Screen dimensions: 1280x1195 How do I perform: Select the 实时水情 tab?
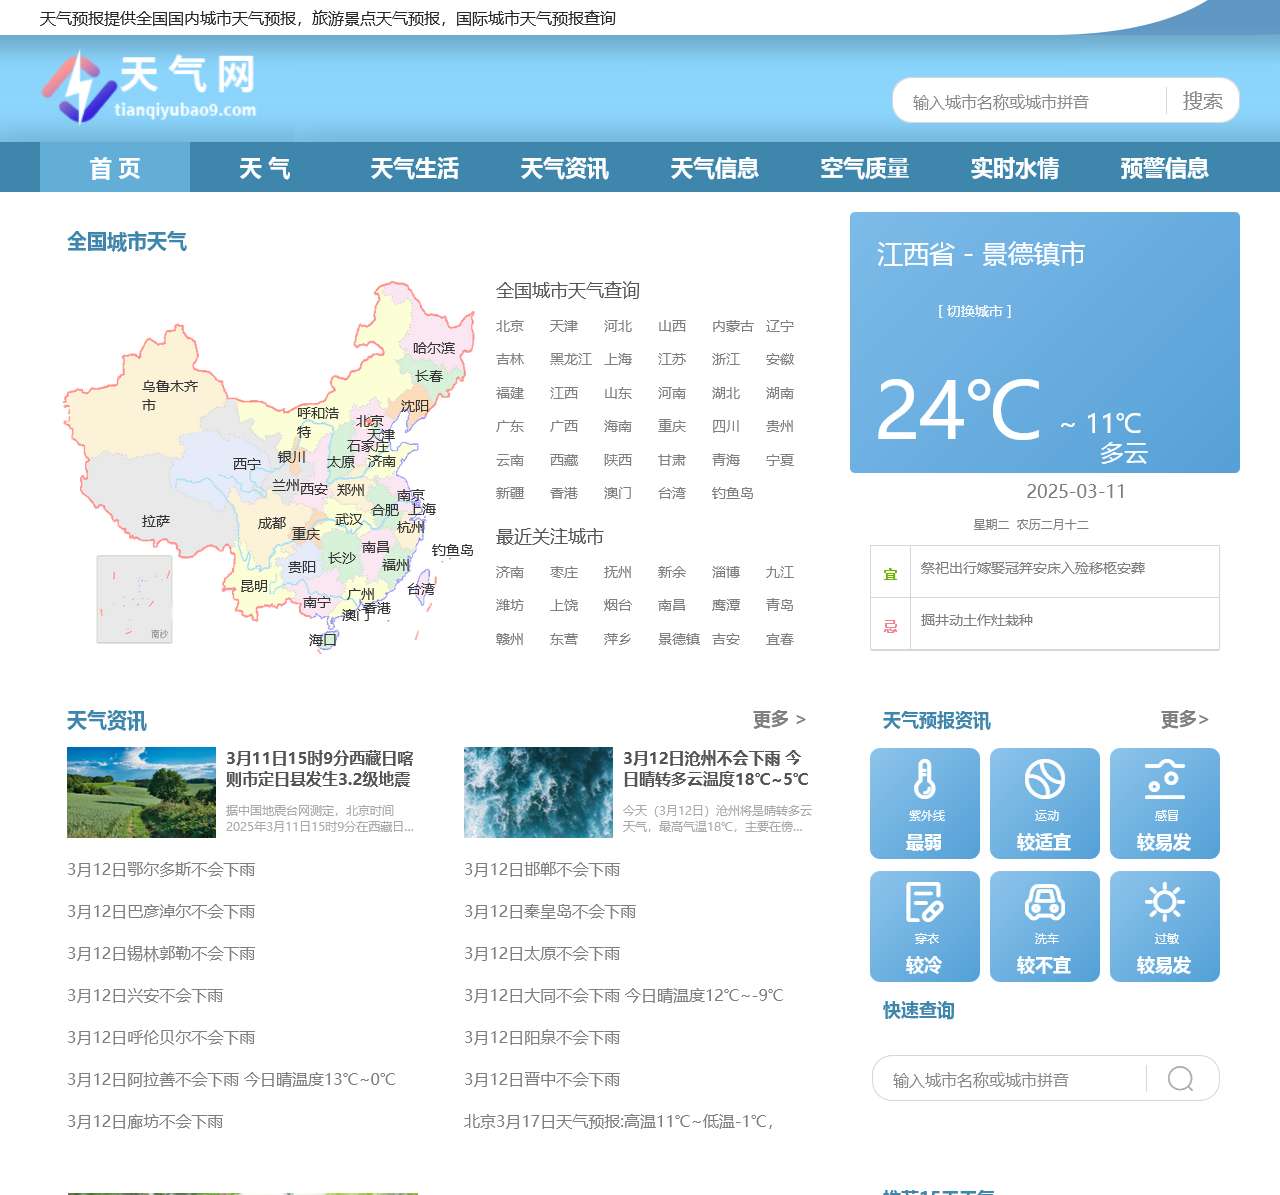tap(1015, 168)
